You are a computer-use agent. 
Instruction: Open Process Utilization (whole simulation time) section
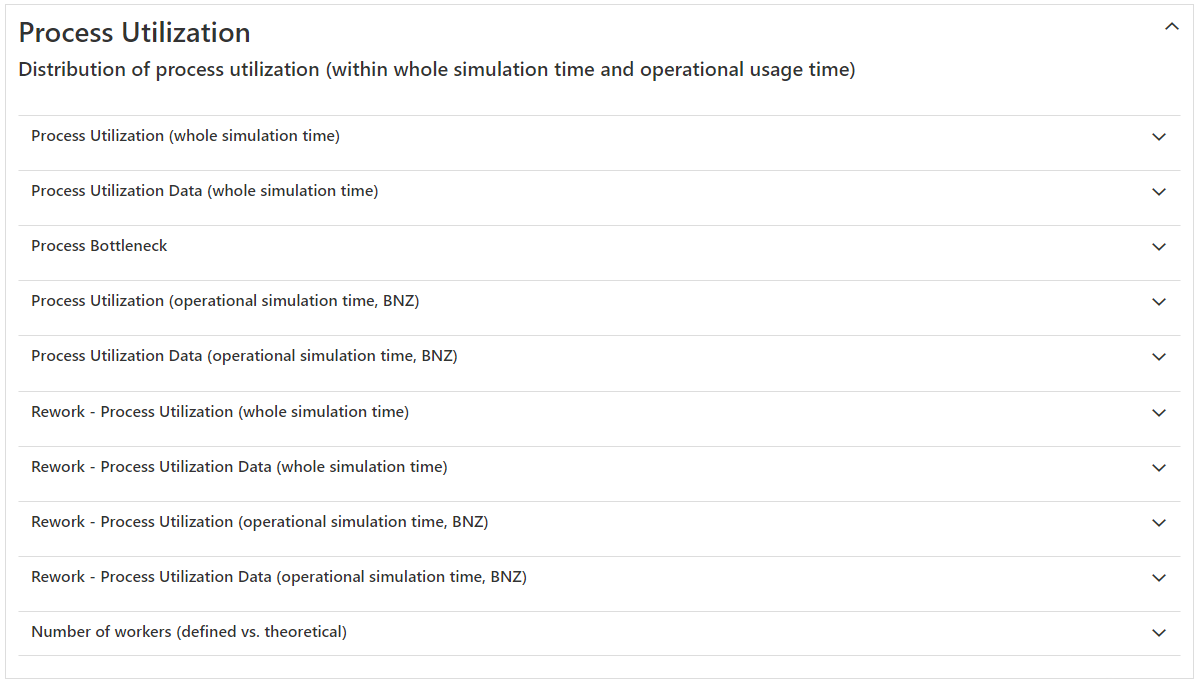(x=185, y=136)
